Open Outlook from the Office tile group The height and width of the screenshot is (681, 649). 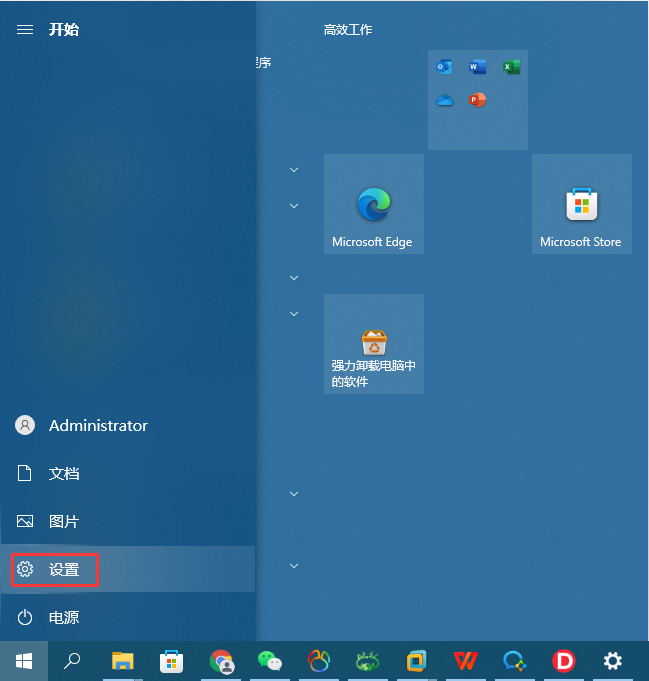point(444,67)
